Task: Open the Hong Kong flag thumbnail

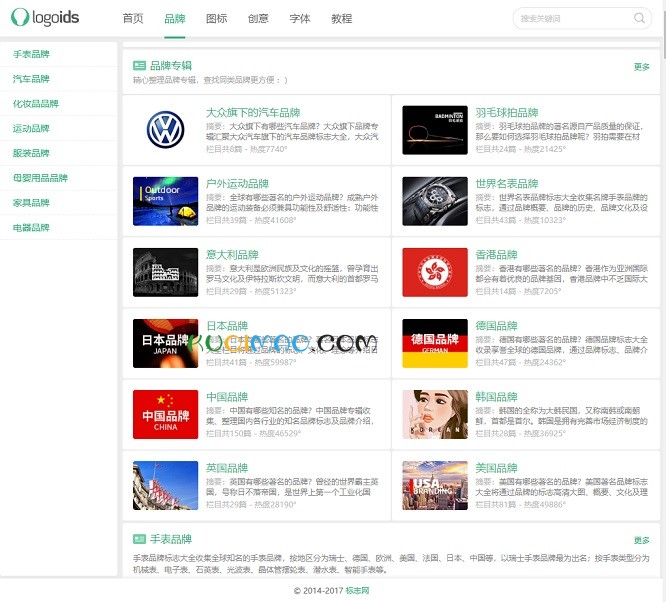Action: click(435, 272)
